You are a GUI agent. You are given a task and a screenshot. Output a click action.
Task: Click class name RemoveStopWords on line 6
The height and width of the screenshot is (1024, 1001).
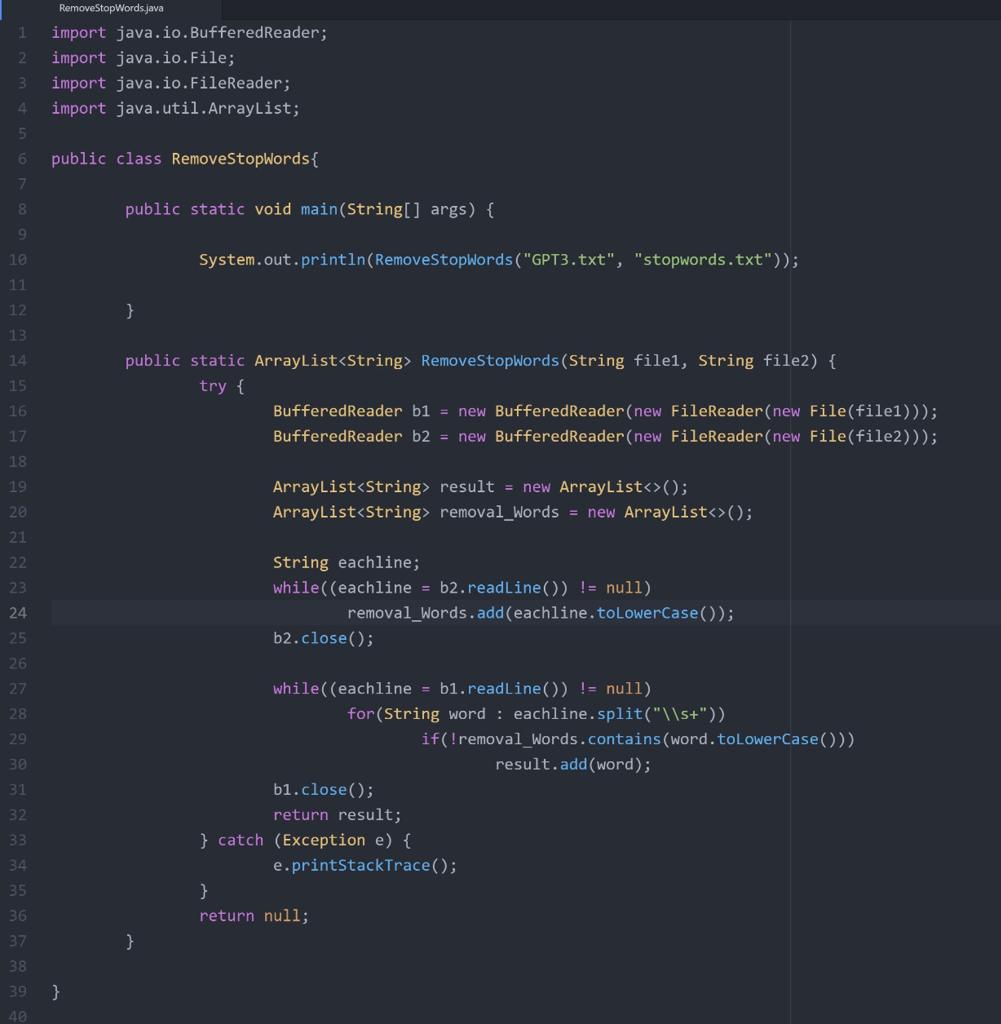(240, 159)
